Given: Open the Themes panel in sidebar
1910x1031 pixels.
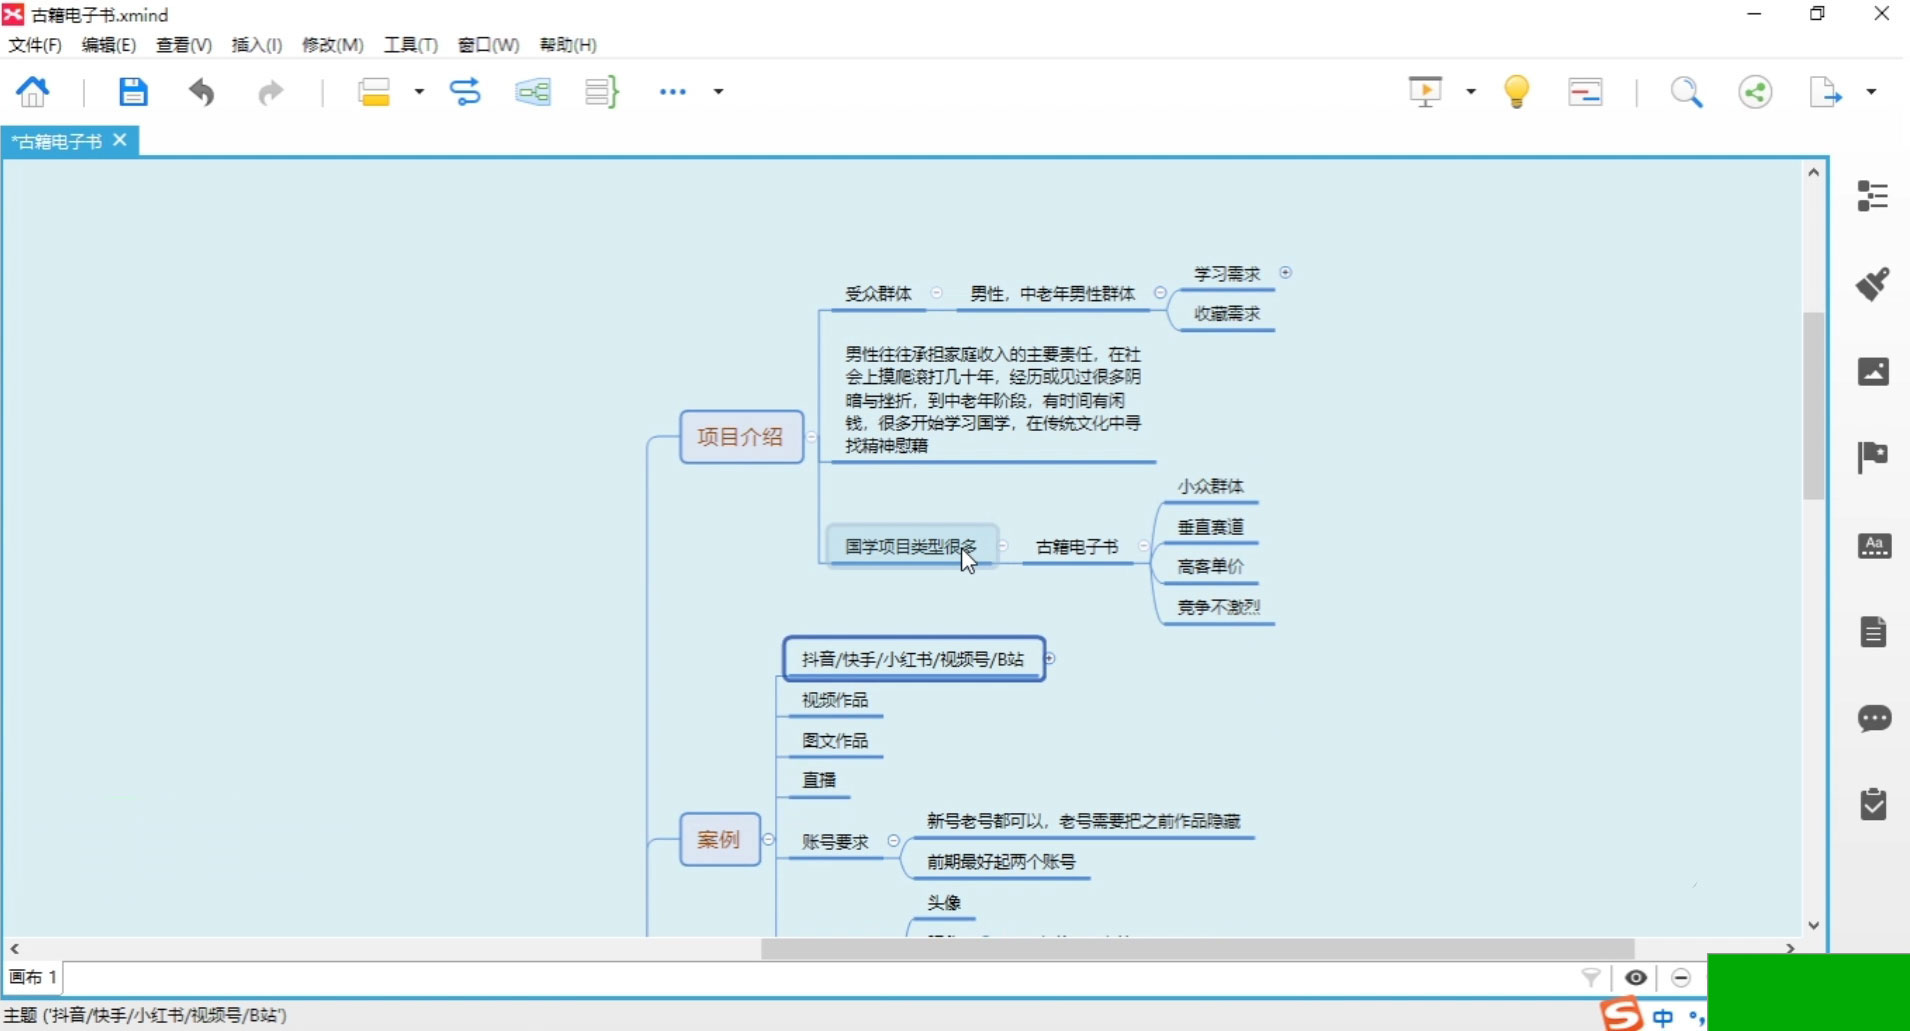Looking at the screenshot, I should [x=1874, y=545].
